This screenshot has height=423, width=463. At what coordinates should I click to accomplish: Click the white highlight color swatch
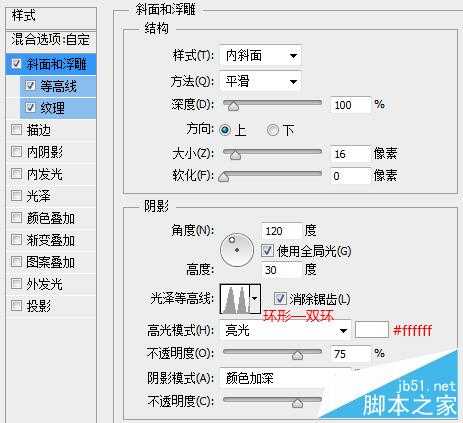point(372,330)
